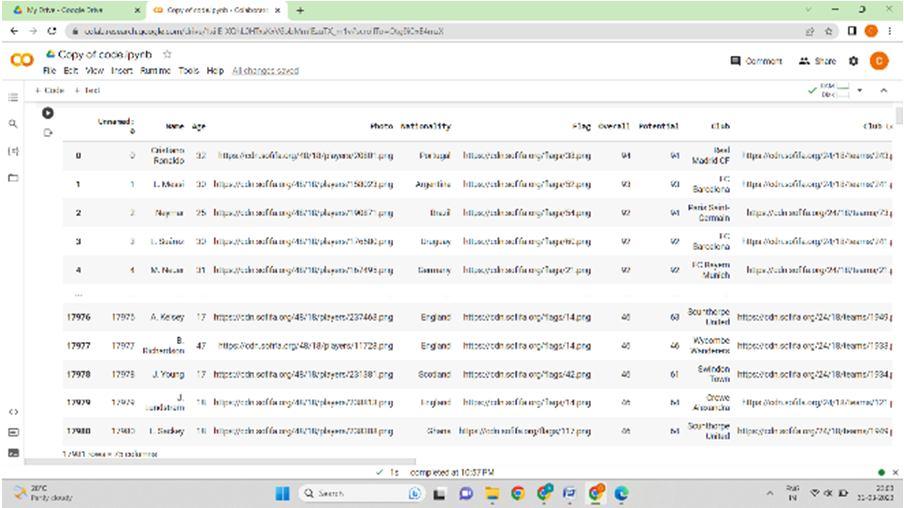904x508 pixels.
Task: Click the Portugal nationality cell
Action: pyautogui.click(x=435, y=156)
